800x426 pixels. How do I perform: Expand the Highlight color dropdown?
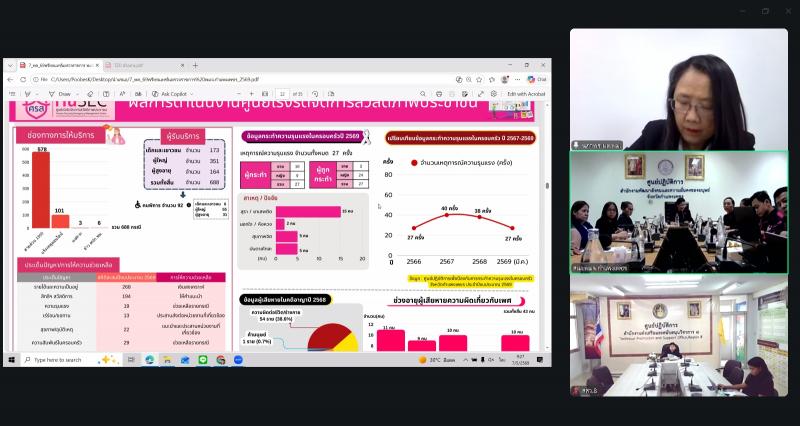[x=37, y=94]
